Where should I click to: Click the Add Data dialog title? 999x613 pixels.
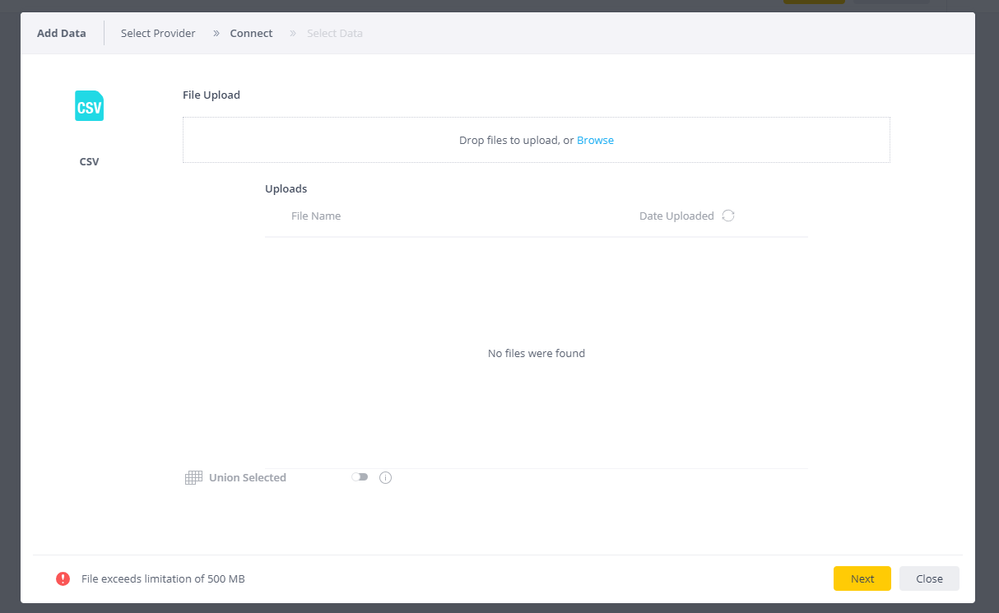pos(61,33)
